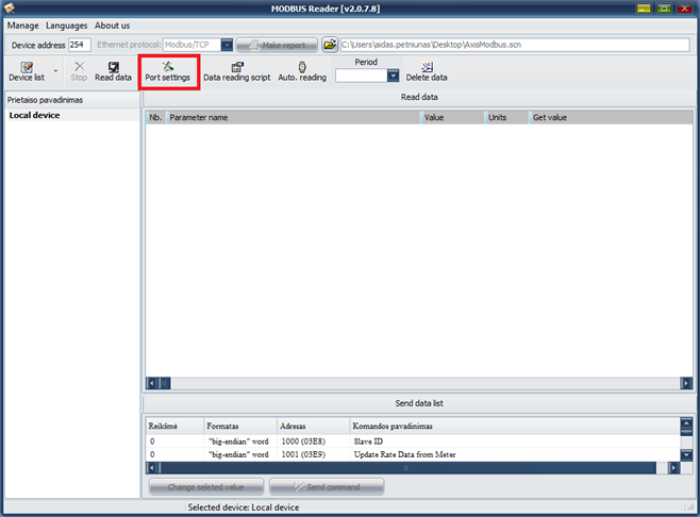Screen dimensions: 700x517
Task: Select Local device in the device list
Action: [x=35, y=116]
